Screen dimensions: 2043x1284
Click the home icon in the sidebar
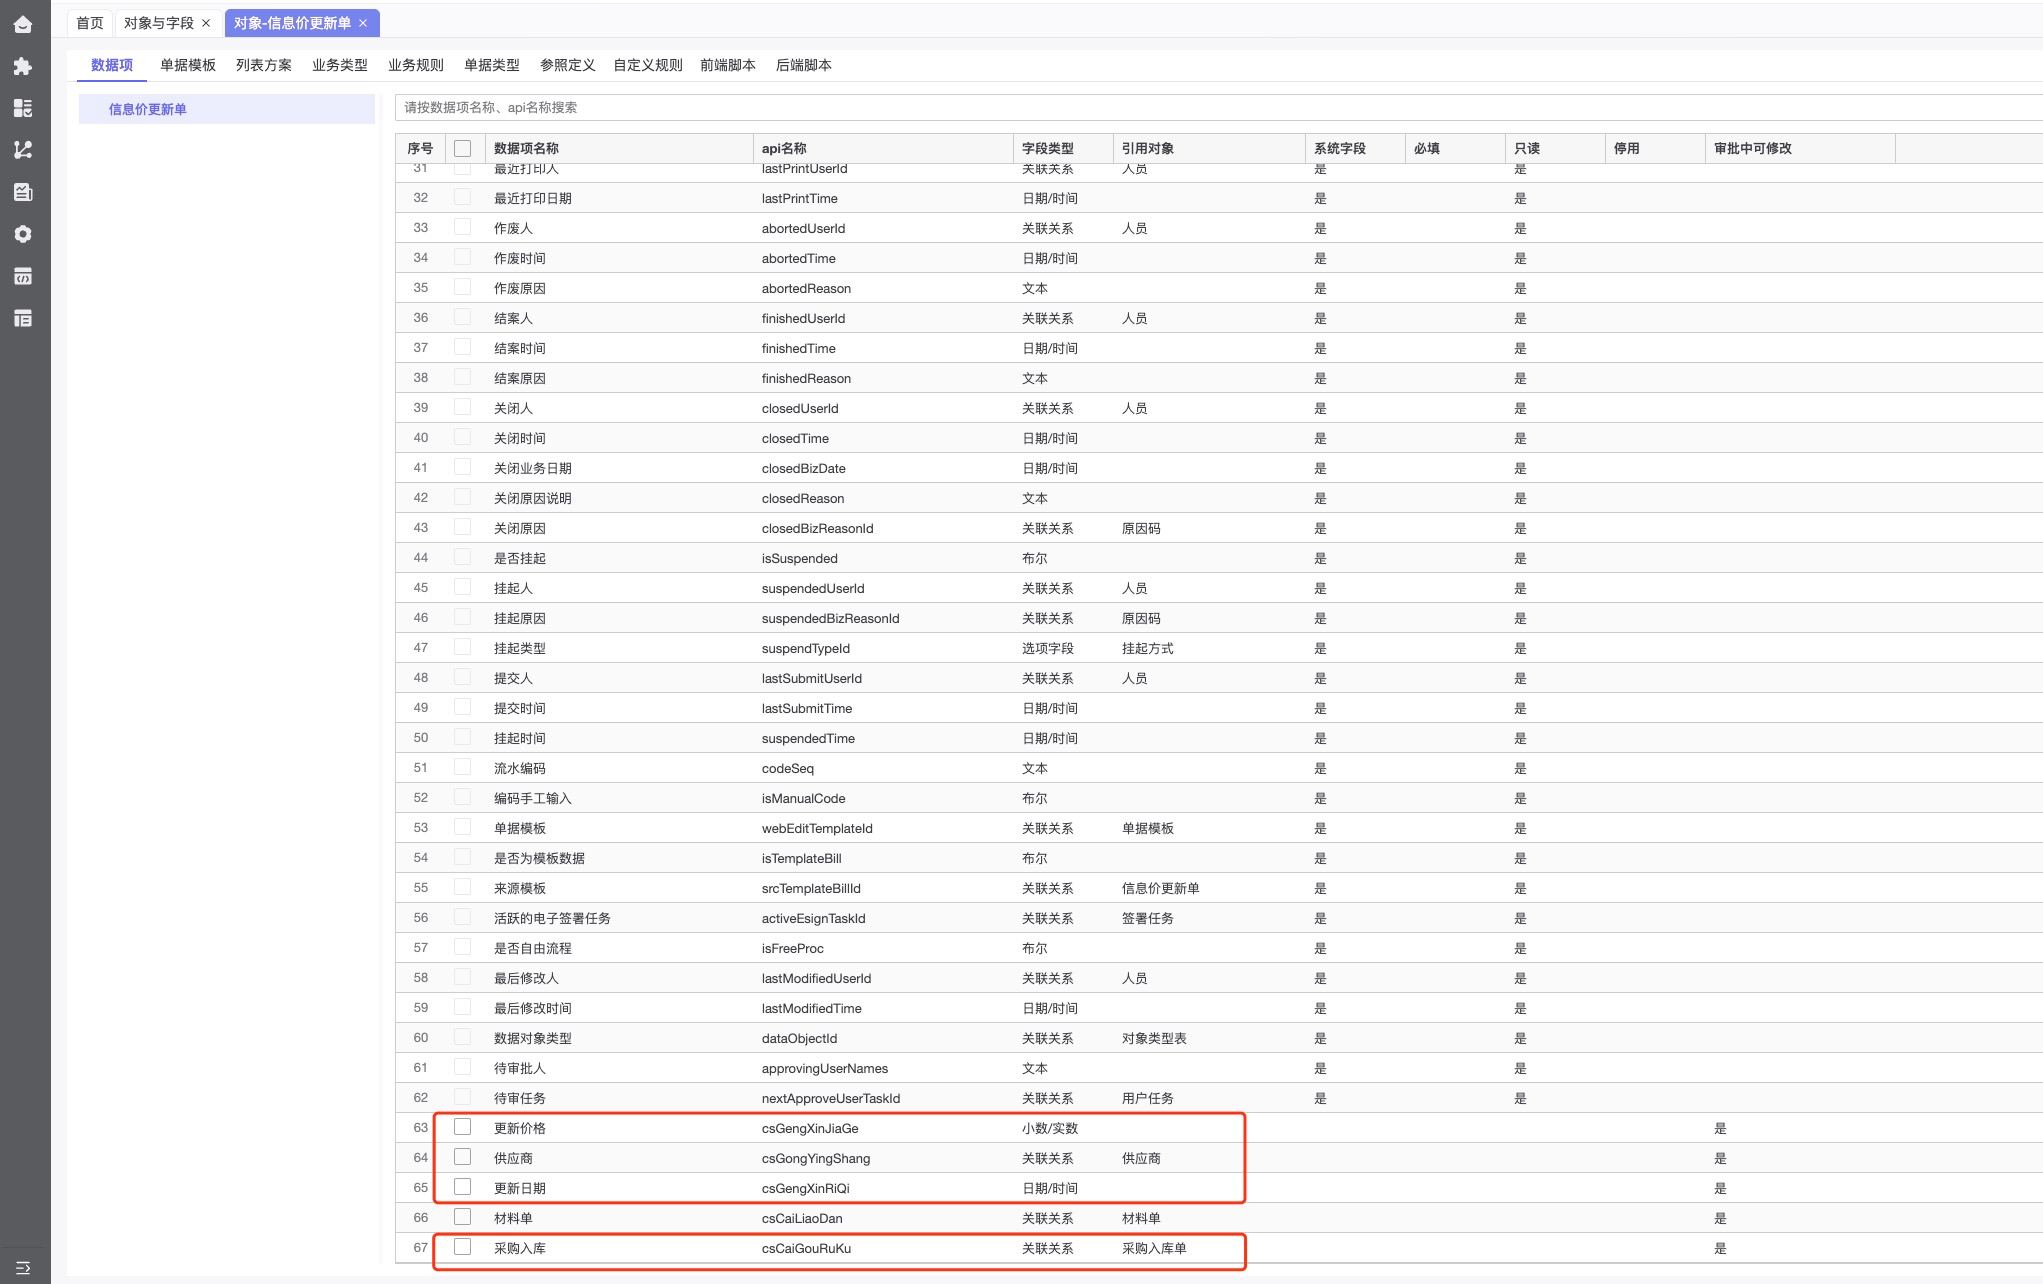point(23,24)
